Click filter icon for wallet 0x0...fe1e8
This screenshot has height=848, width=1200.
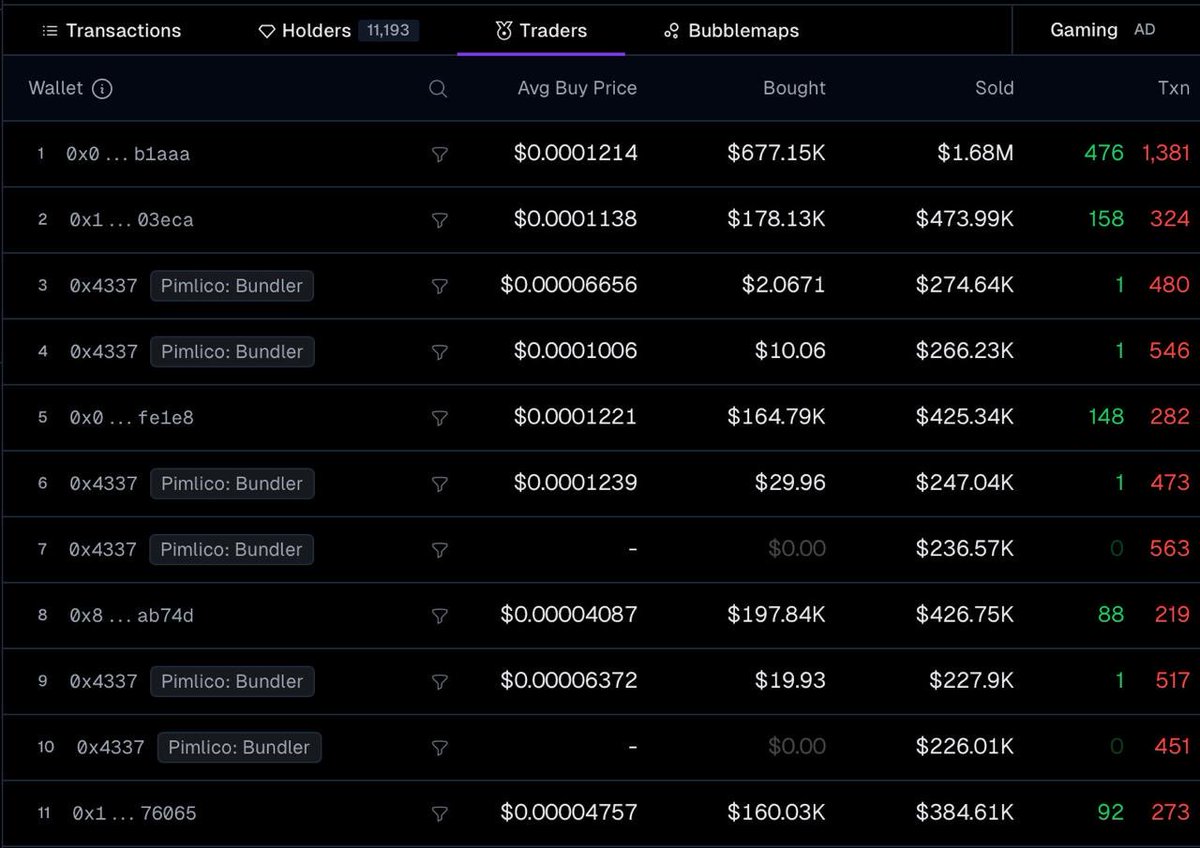point(439,418)
